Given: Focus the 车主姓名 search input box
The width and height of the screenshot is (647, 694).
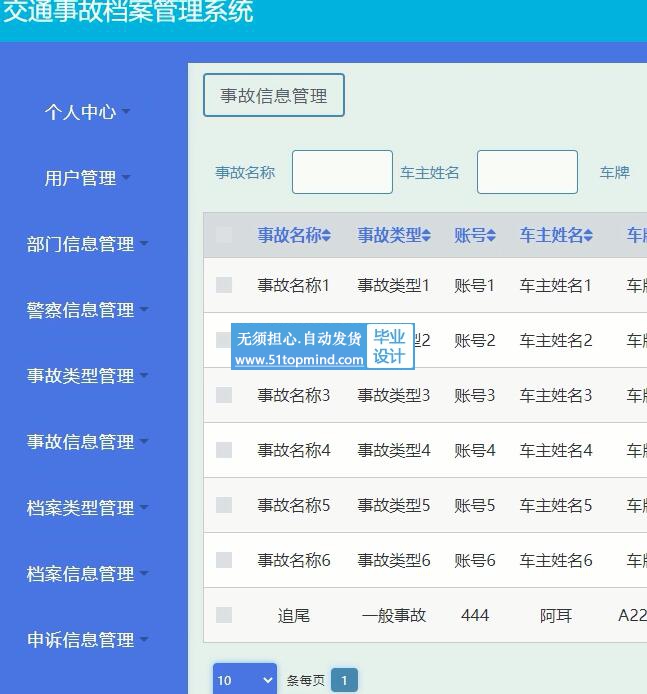Looking at the screenshot, I should [x=527, y=172].
